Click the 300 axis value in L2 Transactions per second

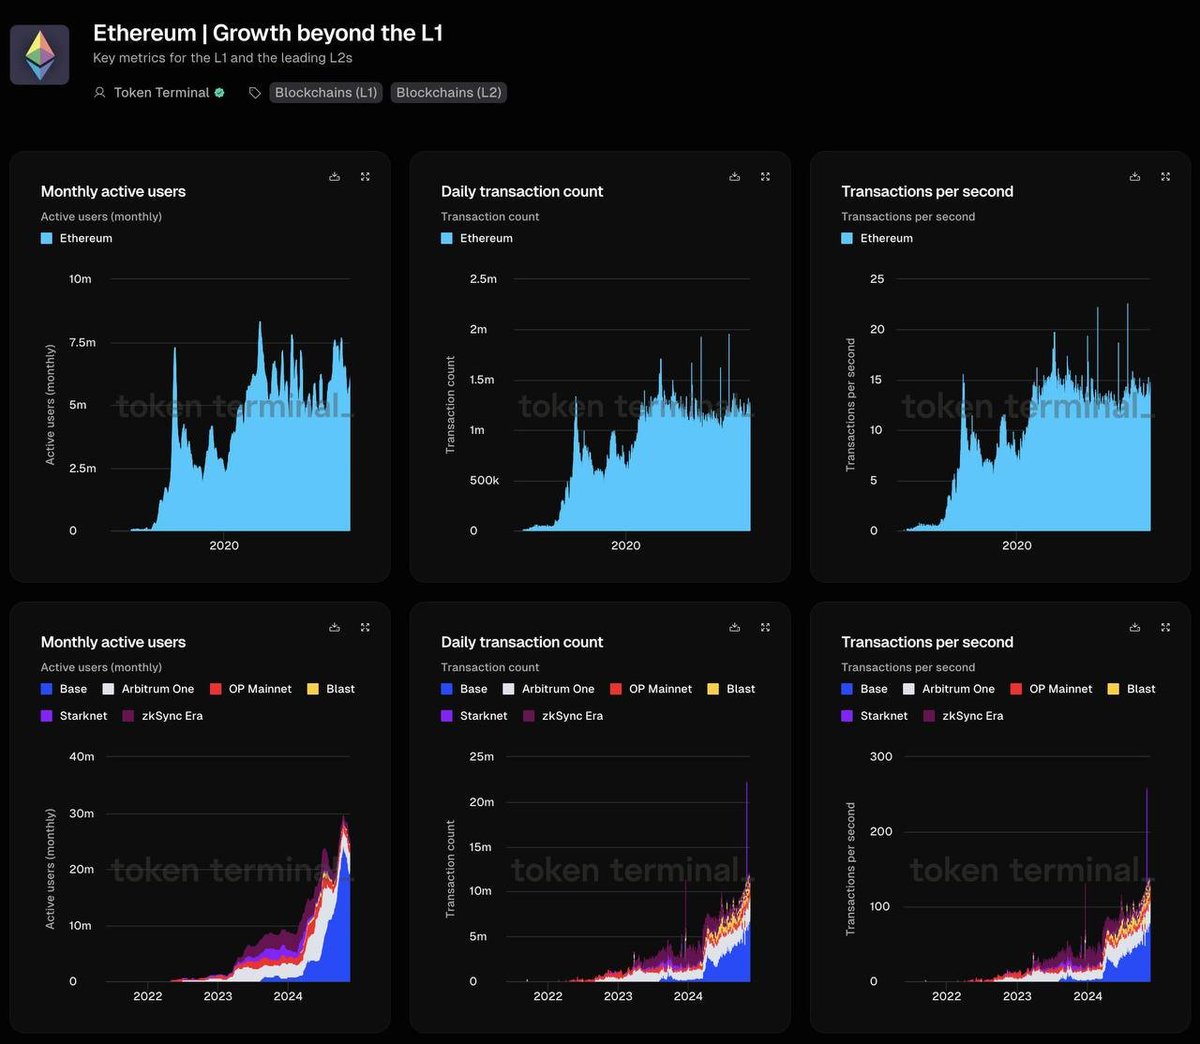pyautogui.click(x=881, y=757)
